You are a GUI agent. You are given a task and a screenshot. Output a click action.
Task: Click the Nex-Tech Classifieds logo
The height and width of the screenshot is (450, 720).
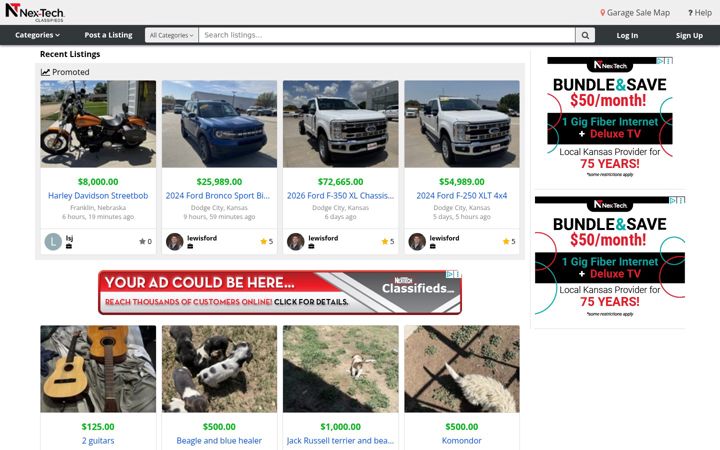[x=35, y=12]
